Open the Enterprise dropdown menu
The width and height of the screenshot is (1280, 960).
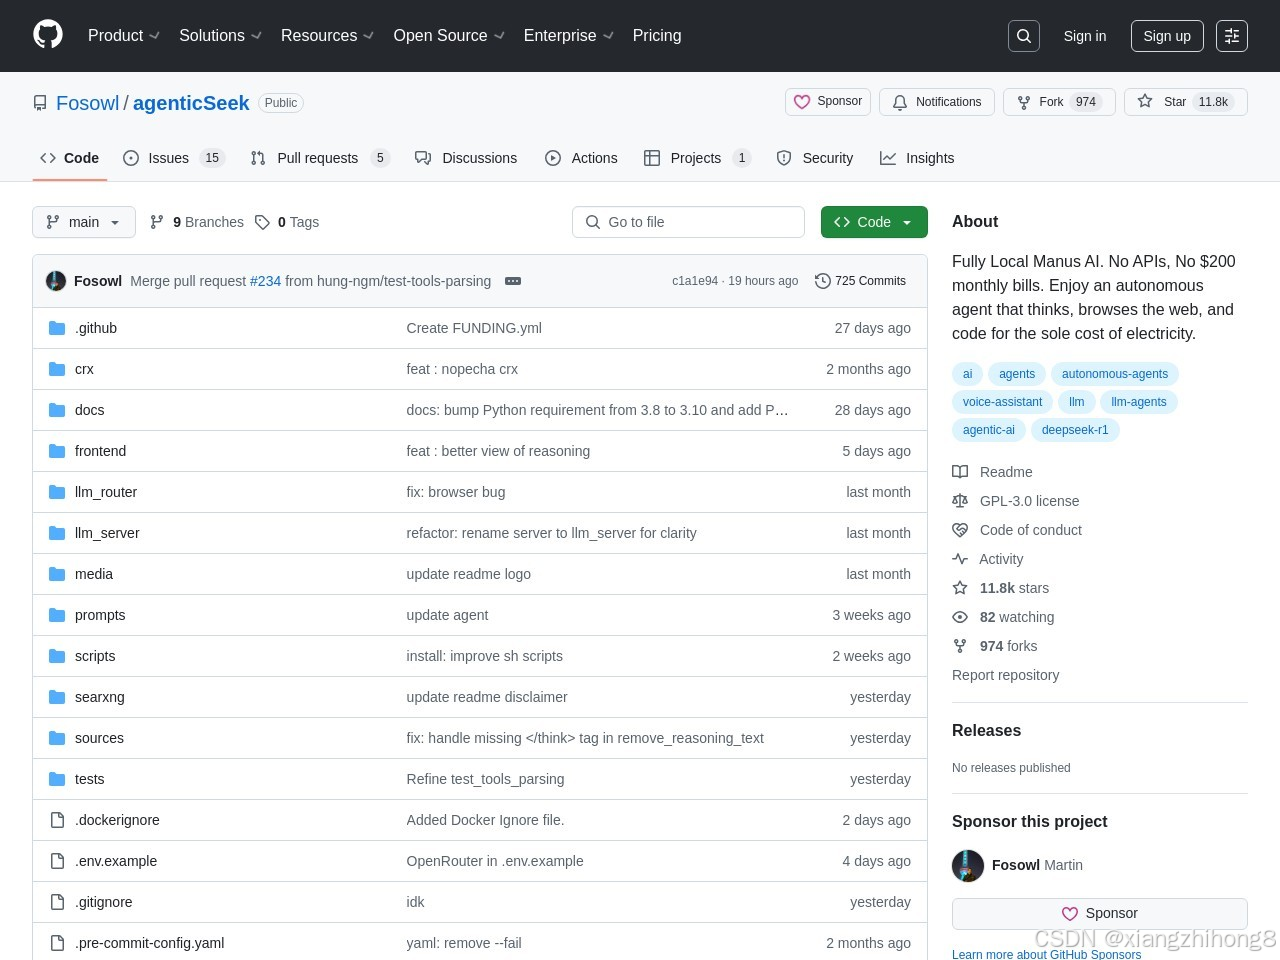coord(569,35)
